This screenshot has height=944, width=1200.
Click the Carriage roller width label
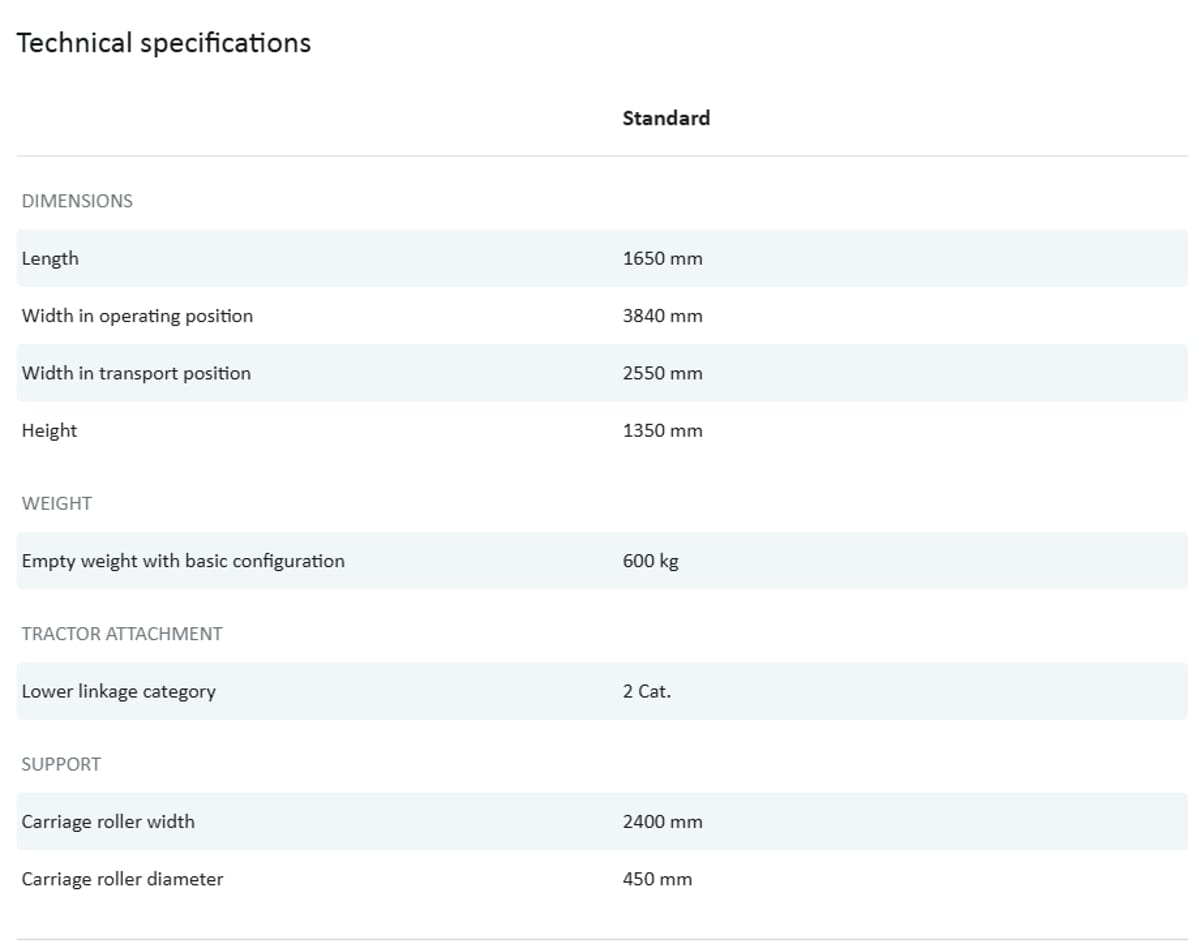(x=108, y=822)
